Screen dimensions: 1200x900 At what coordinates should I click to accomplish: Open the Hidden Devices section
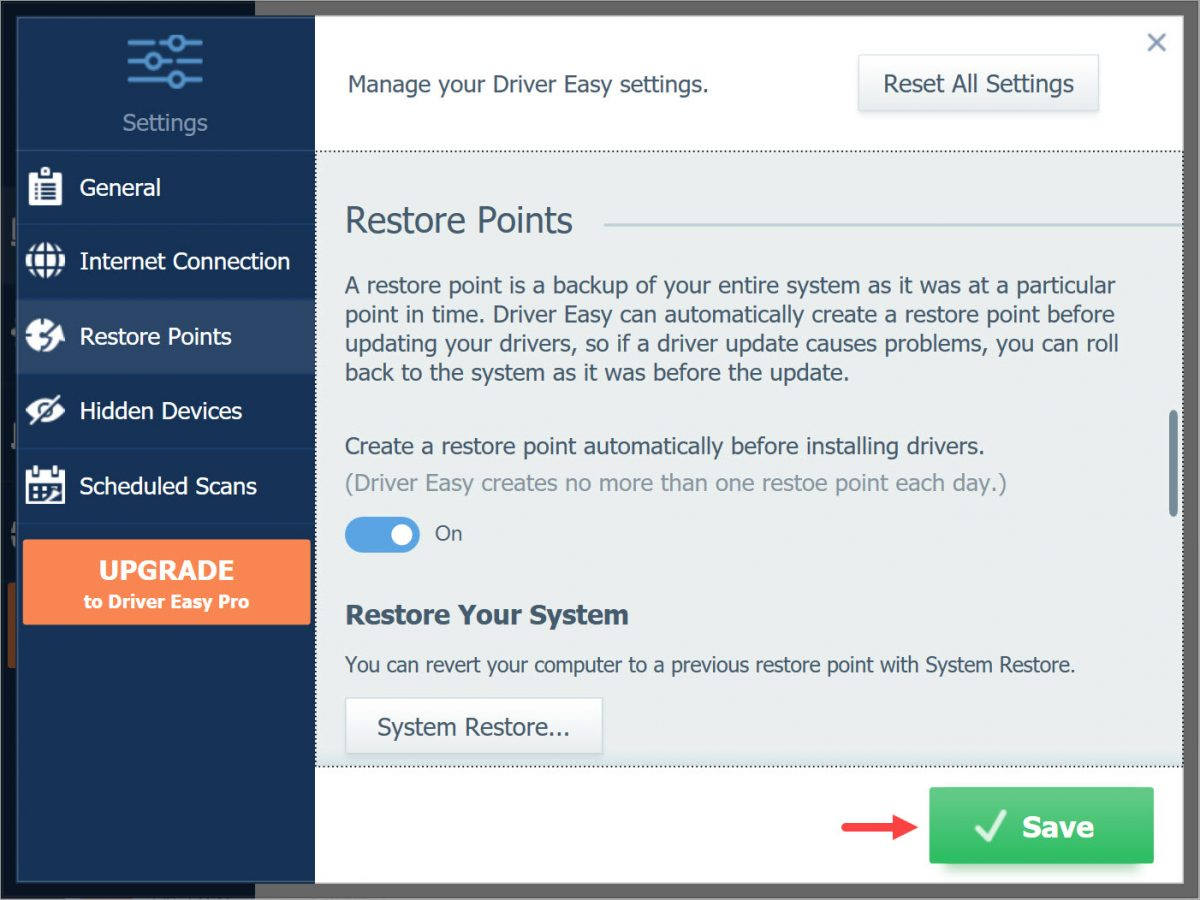(166, 411)
